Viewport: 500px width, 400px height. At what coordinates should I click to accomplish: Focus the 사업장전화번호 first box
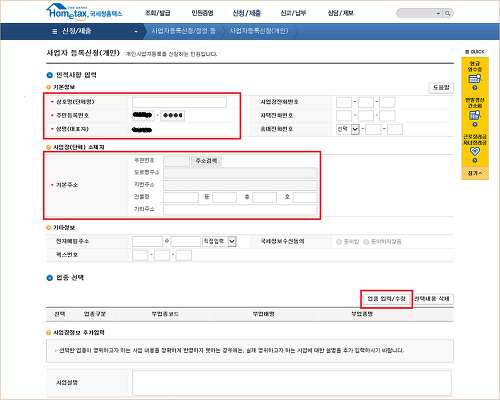pyautogui.click(x=344, y=102)
